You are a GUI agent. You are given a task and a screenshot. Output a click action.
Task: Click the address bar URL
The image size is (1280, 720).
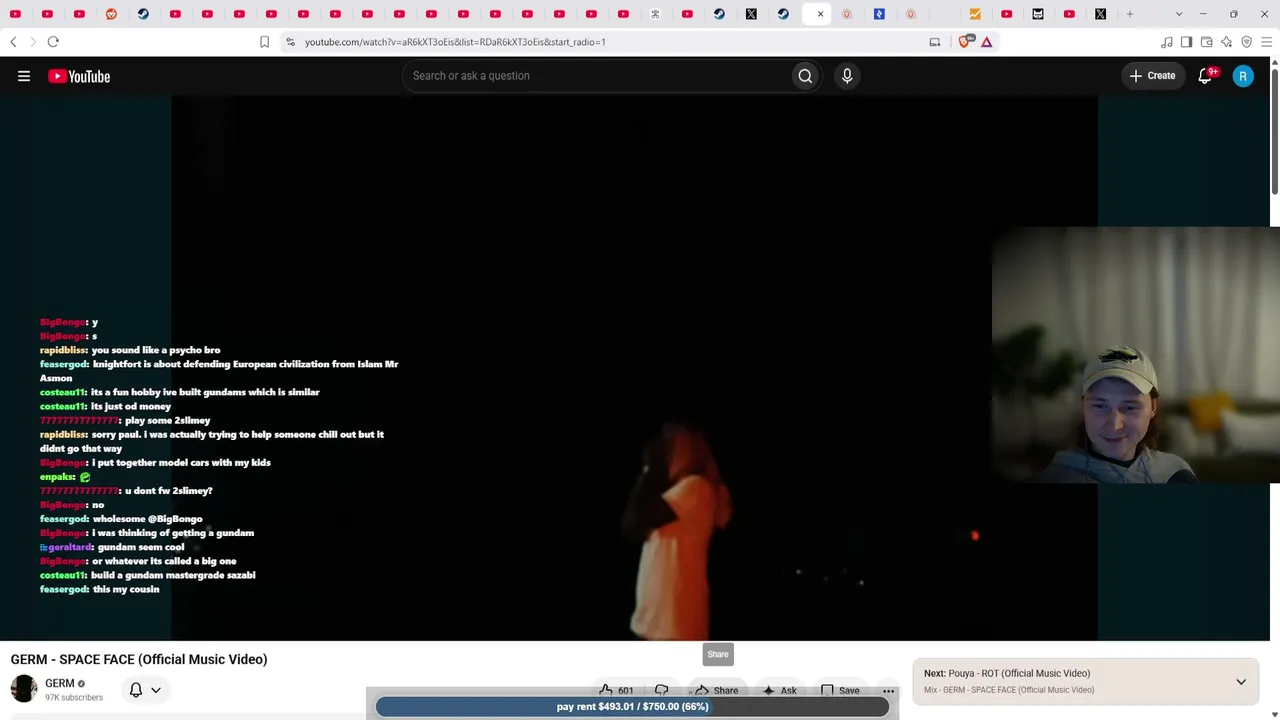tap(455, 42)
